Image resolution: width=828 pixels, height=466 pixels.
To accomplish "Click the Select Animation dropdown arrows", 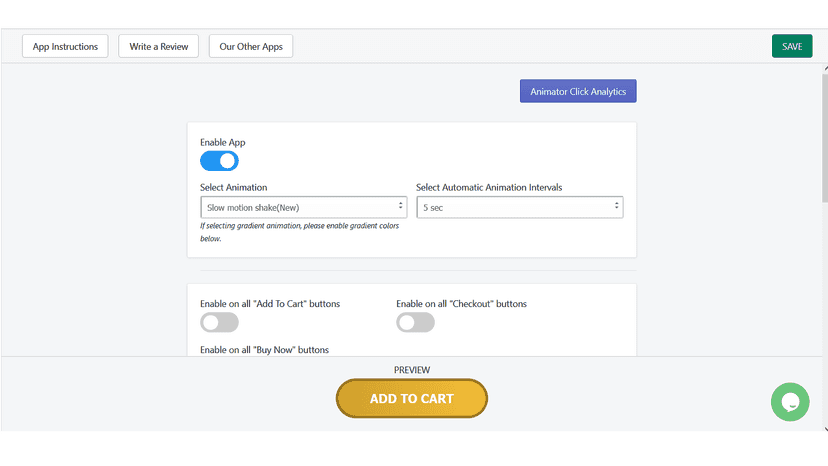I will click(x=400, y=206).
